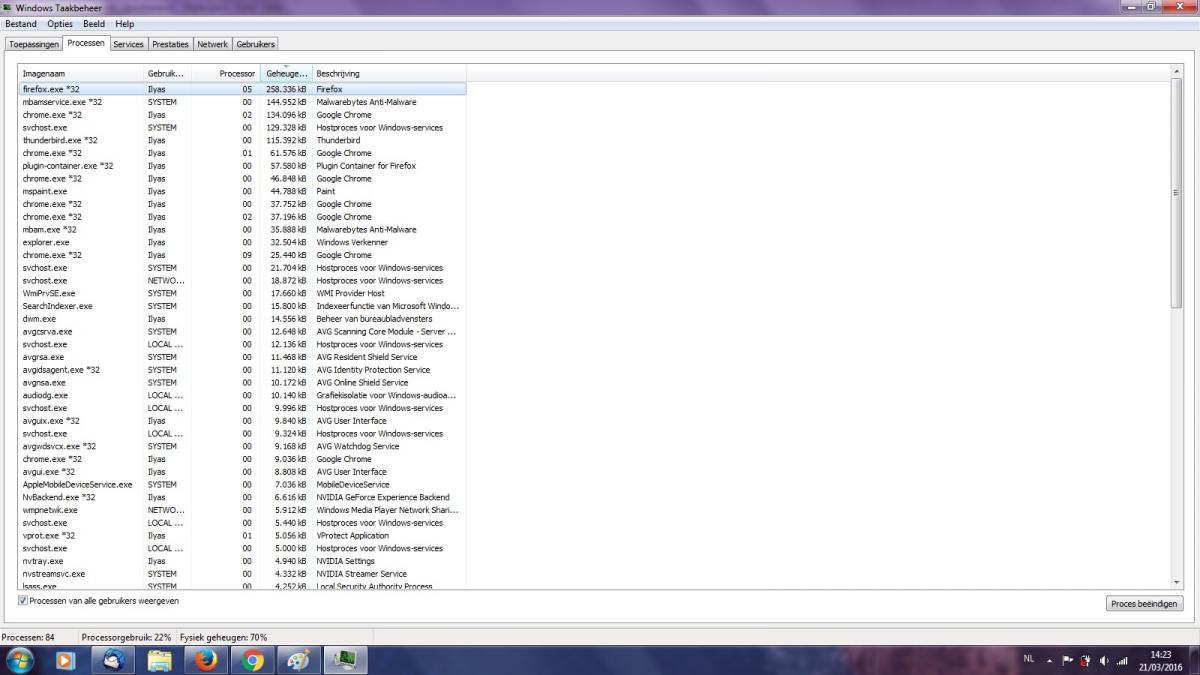The height and width of the screenshot is (675, 1200).
Task: Select the avgwdsvcx.exe *32 process
Action: tap(242, 446)
